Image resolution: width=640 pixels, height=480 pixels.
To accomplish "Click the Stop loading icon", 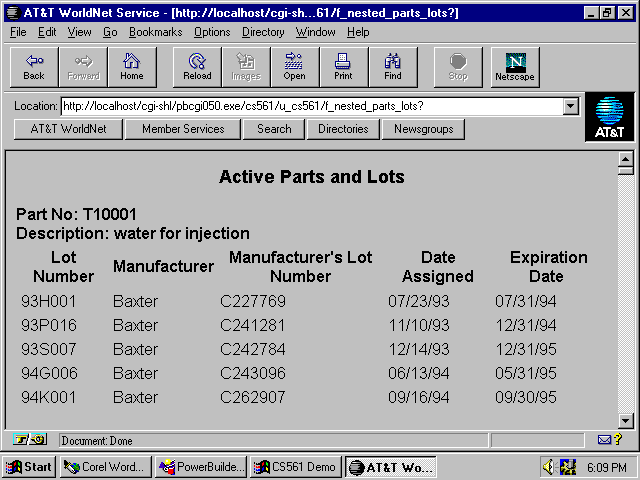I will [458, 67].
